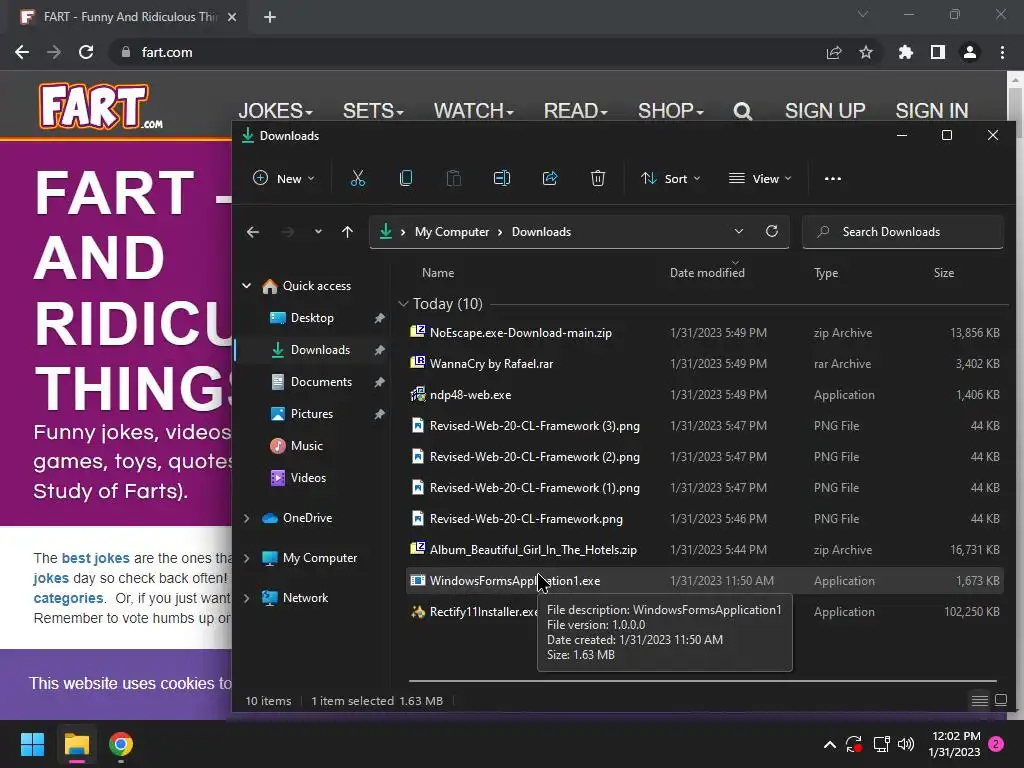Open Windows Start menu
1024x768 pixels.
32,744
